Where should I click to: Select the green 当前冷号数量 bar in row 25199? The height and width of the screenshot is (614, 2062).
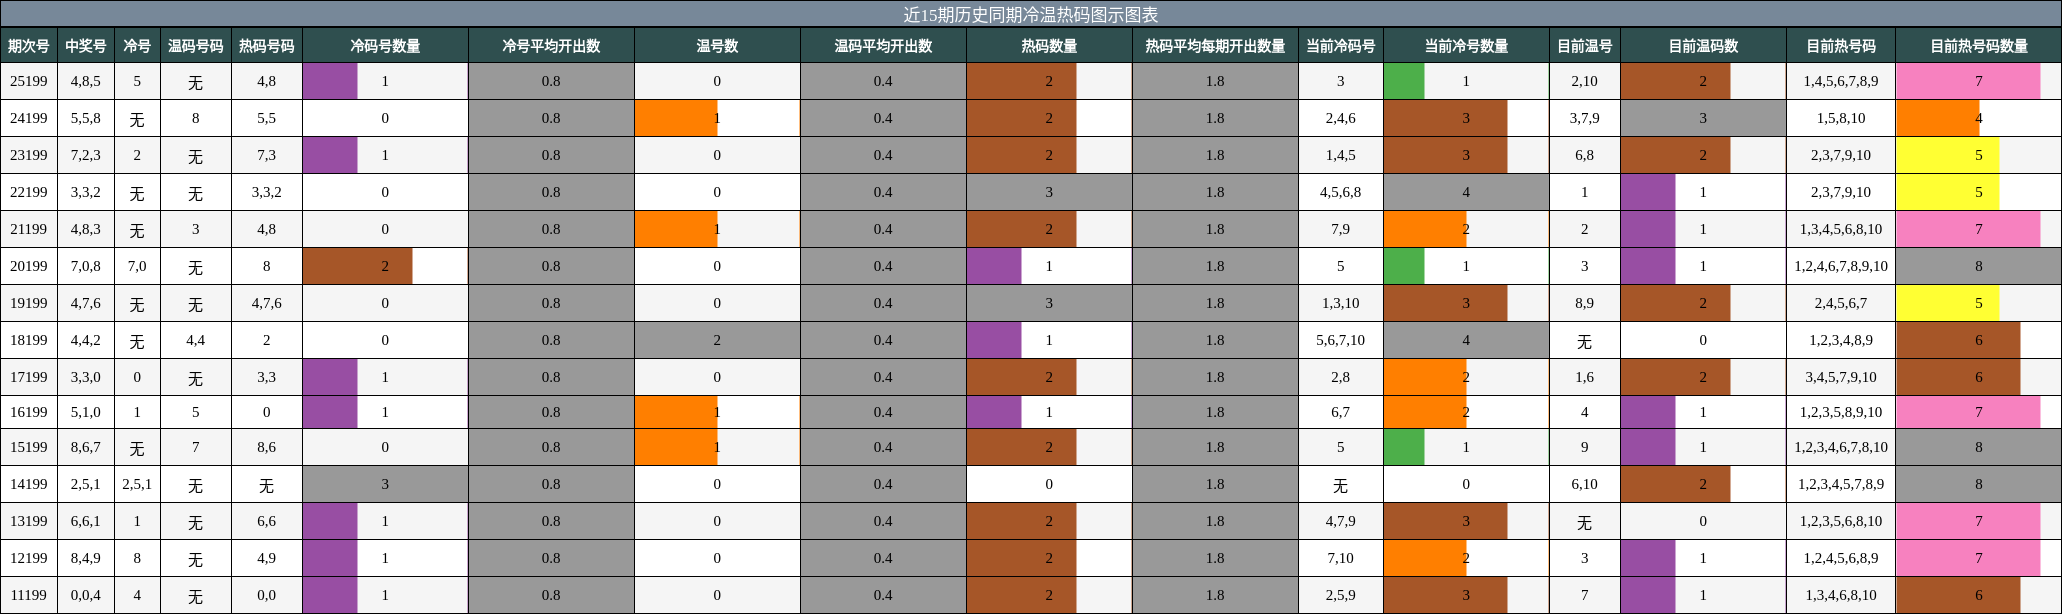pyautogui.click(x=1404, y=81)
